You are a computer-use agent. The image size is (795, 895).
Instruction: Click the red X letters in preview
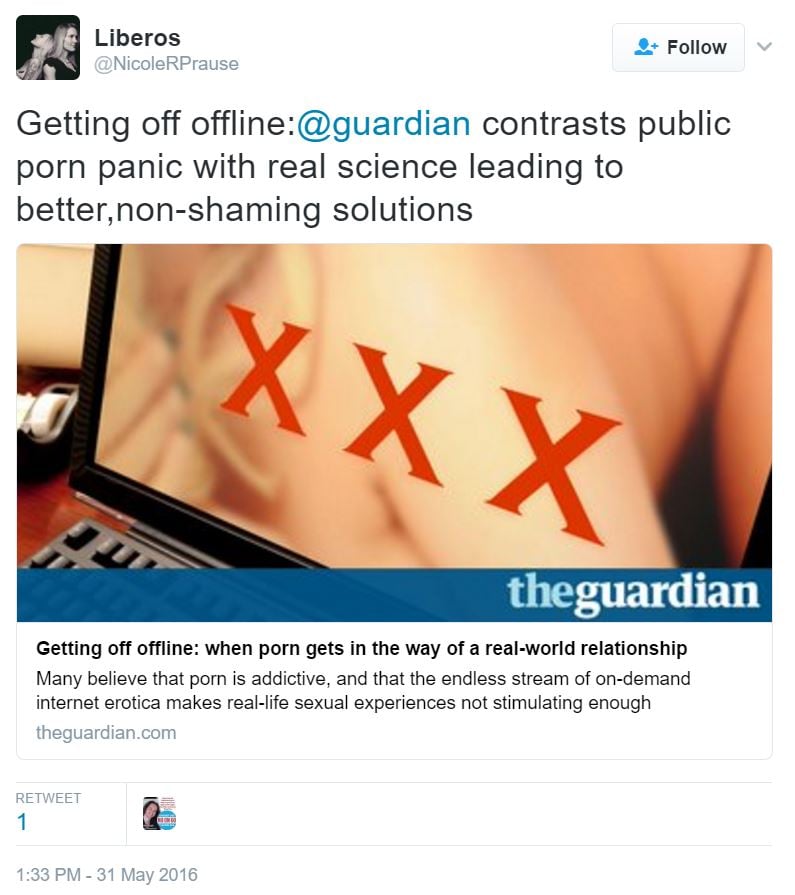click(x=421, y=425)
